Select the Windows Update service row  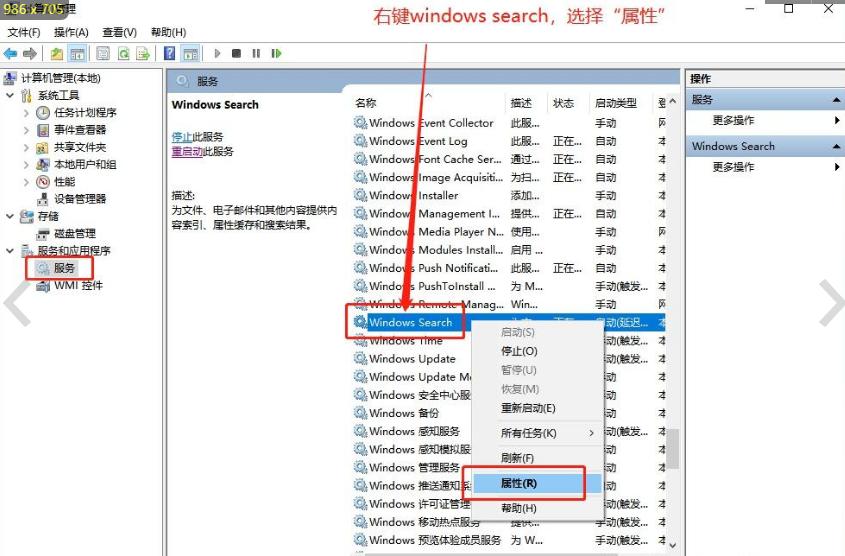pyautogui.click(x=412, y=359)
